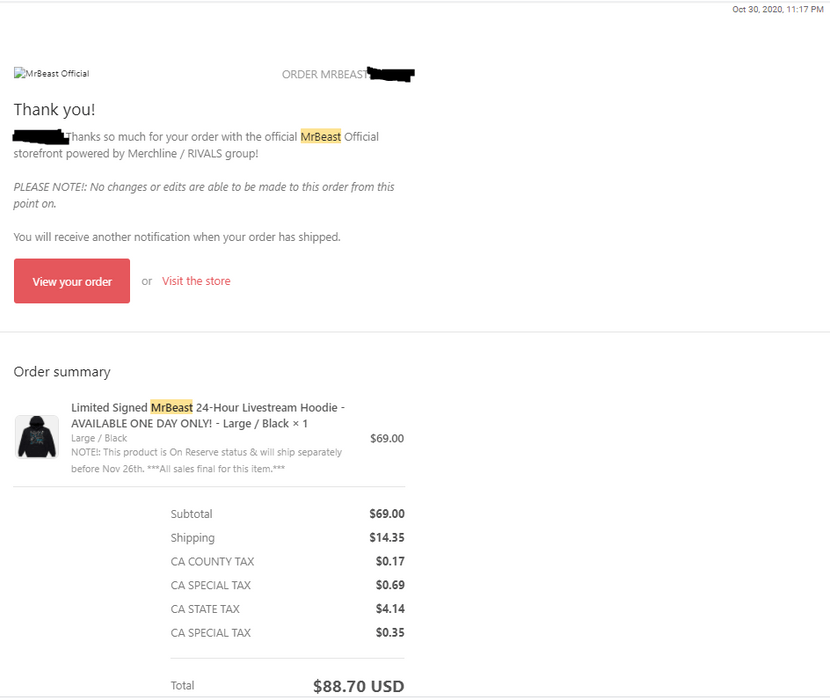Click highlighted MrBeast word in greeting paragraph

[320, 137]
